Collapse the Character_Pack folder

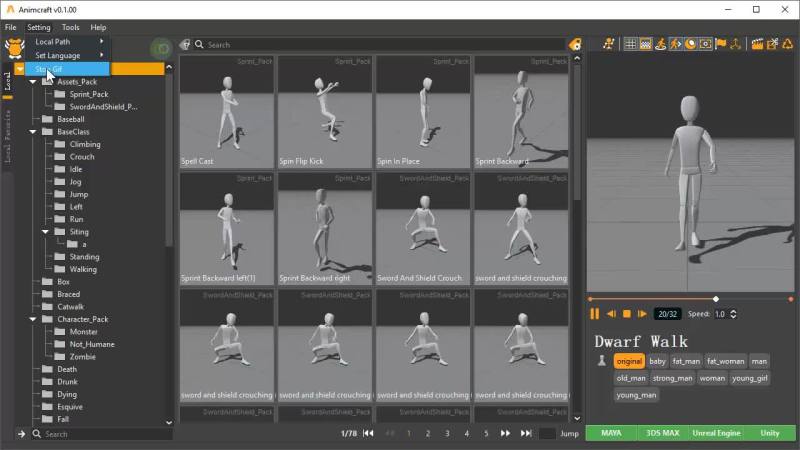click(x=33, y=319)
